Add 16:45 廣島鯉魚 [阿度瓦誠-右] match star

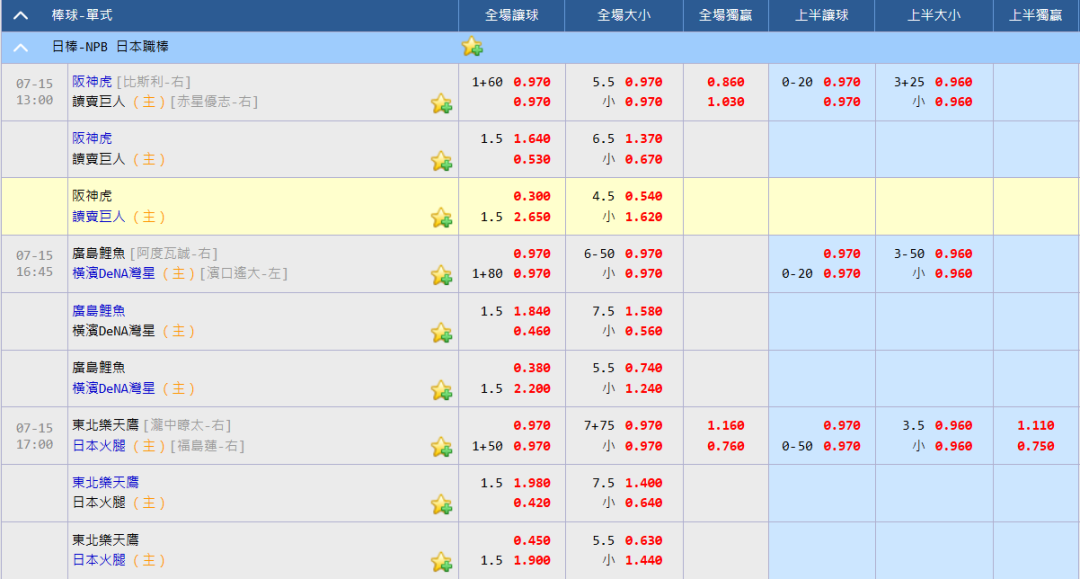[442, 275]
